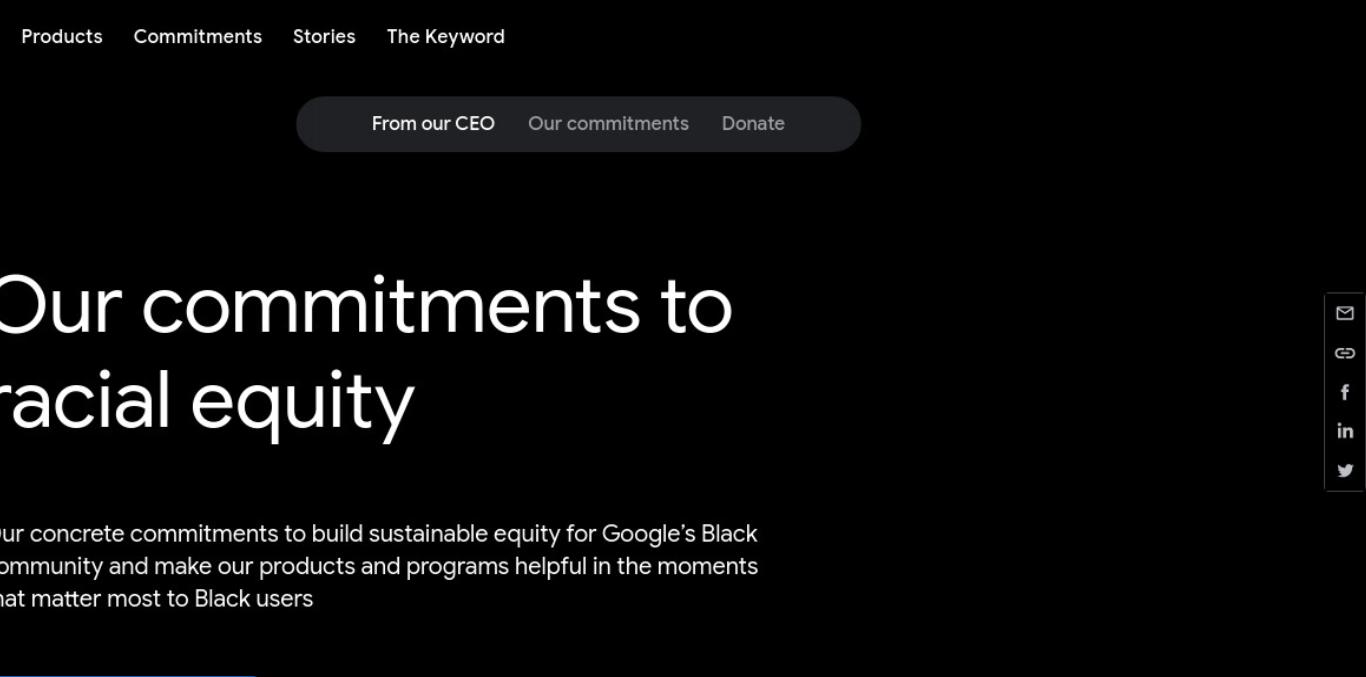Viewport: 1366px width, 677px height.
Task: Click the word "racial" in the headline
Action: (85, 401)
